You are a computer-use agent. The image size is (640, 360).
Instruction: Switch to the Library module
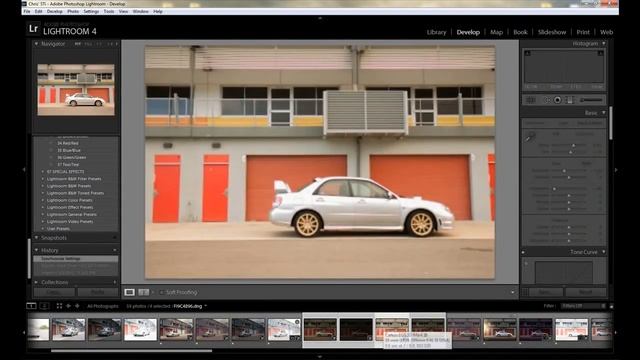[436, 32]
